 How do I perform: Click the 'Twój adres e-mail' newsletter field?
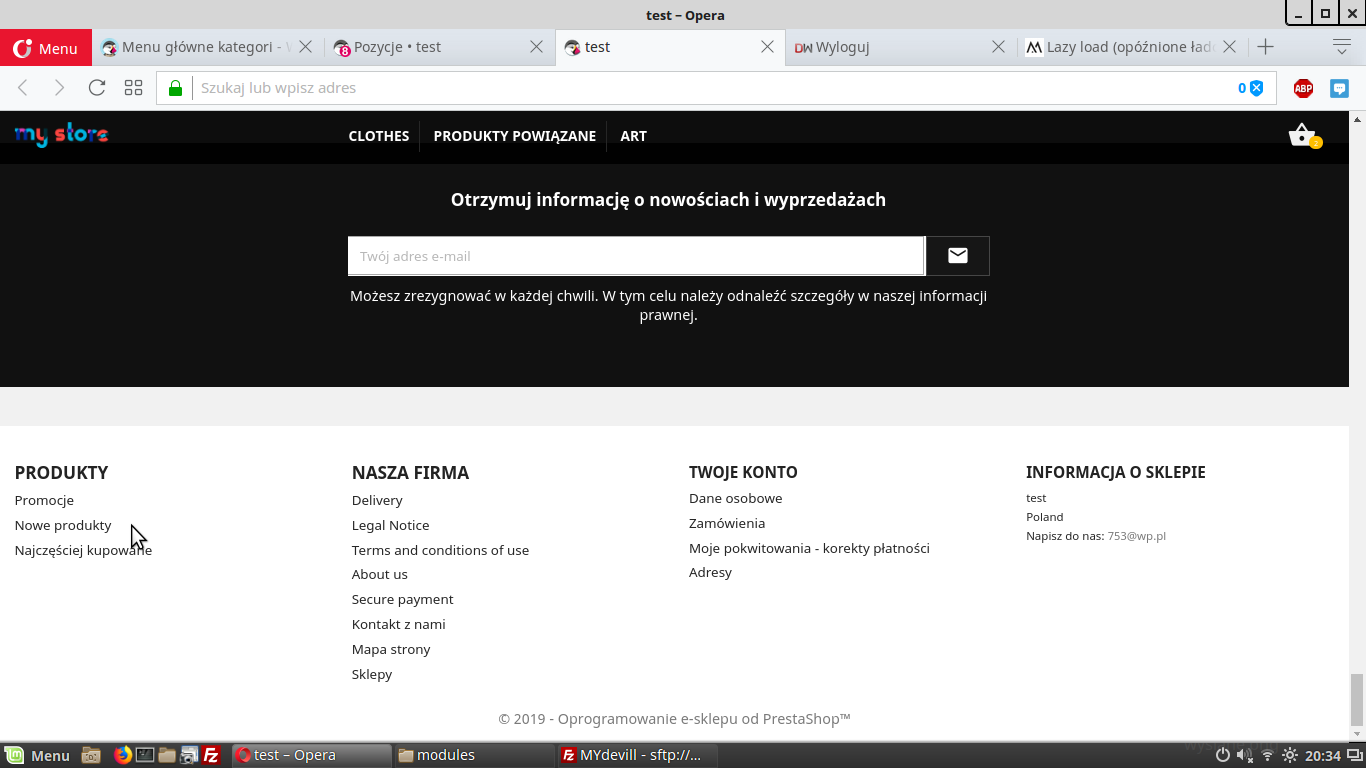pyautogui.click(x=636, y=256)
